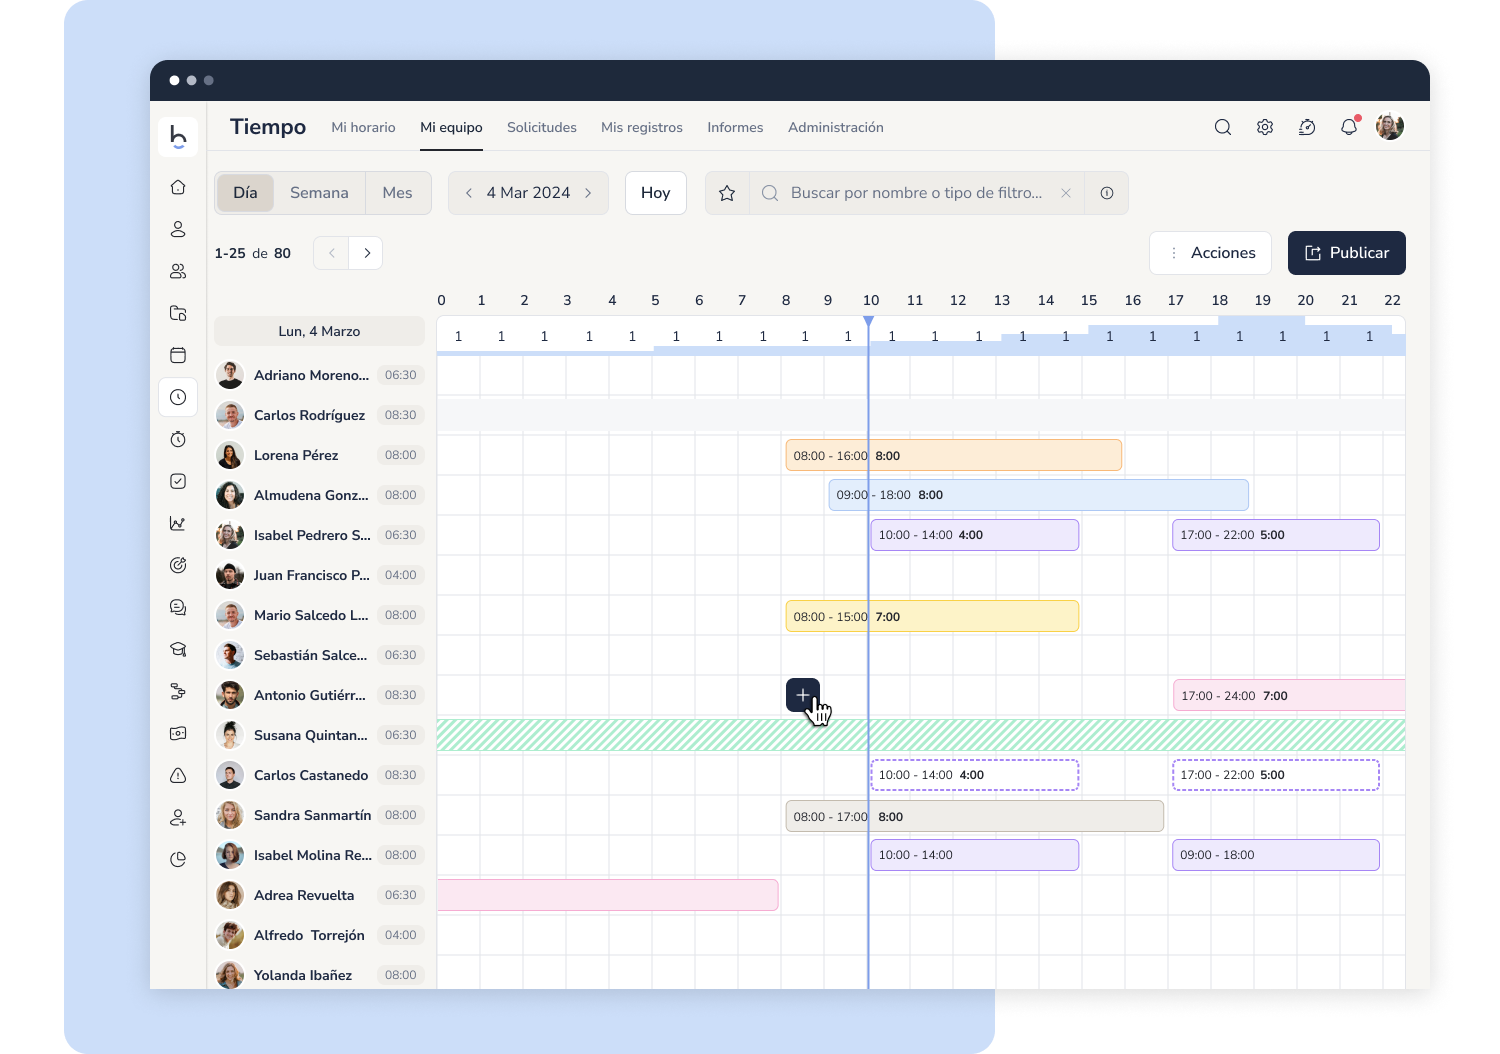Click the search by name input field

click(x=915, y=193)
